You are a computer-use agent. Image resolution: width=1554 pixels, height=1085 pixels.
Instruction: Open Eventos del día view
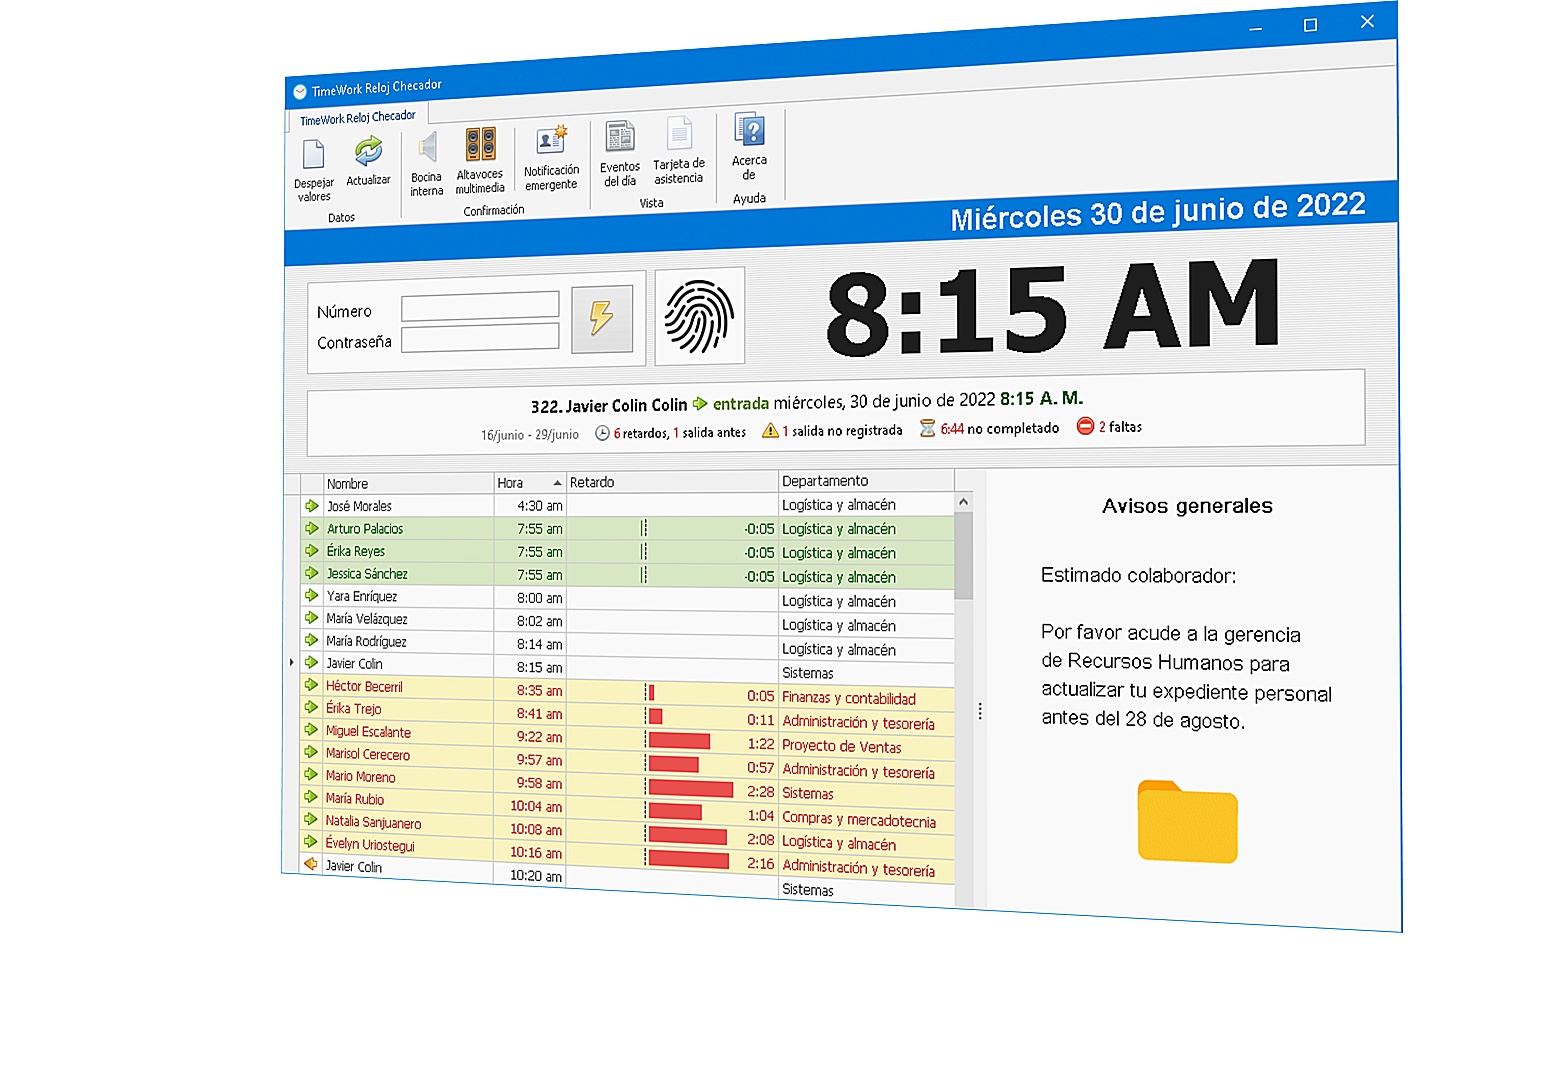click(x=620, y=138)
